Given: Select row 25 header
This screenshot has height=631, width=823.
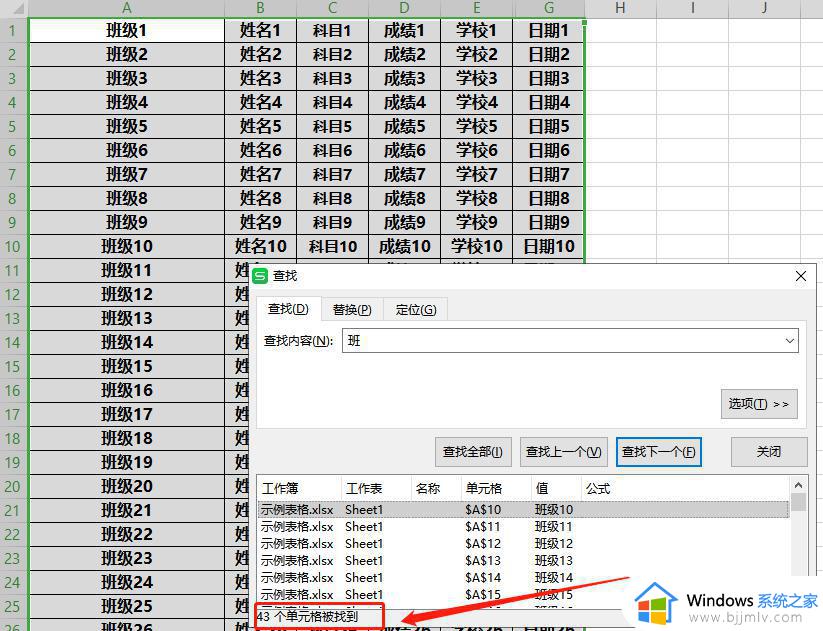Looking at the screenshot, I should (x=13, y=606).
